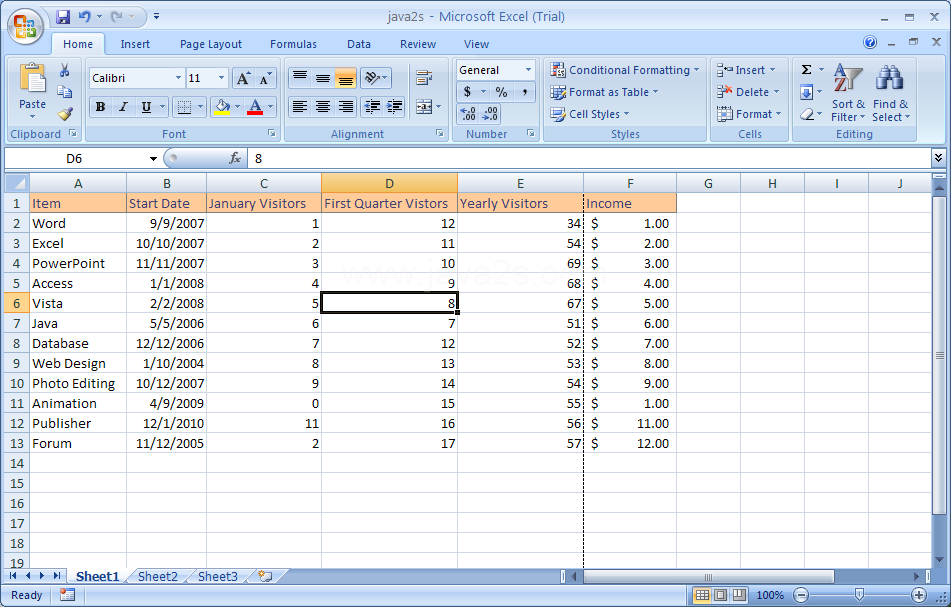
Task: Open the Formulas ribbon tab
Action: 293,44
